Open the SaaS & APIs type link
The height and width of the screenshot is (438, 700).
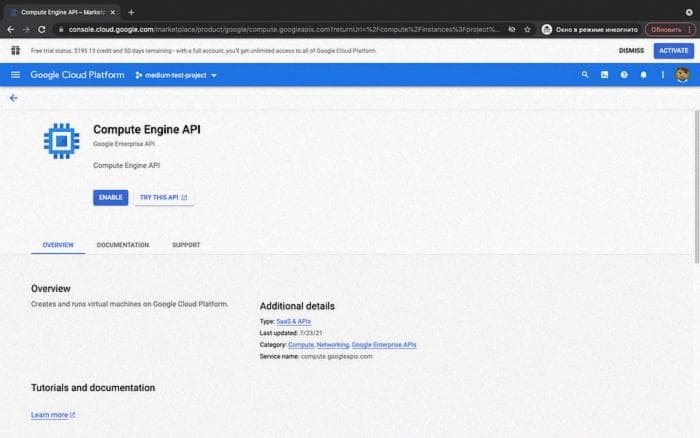[x=293, y=321]
